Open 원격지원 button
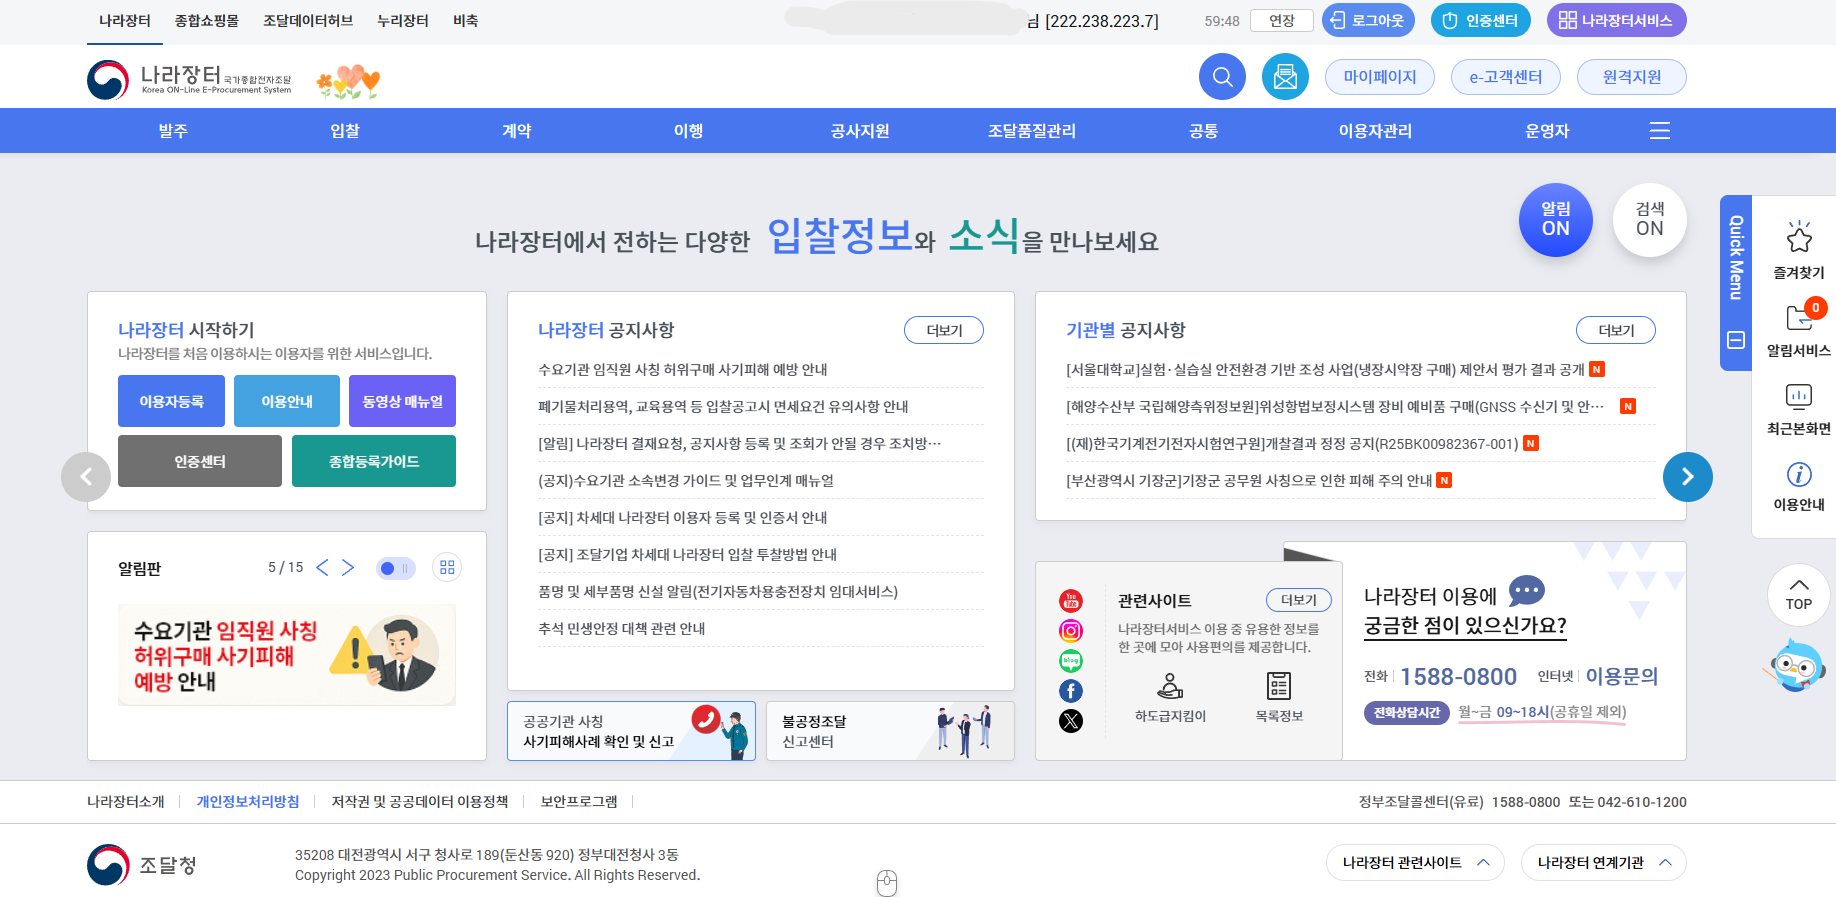Viewport: 1836px width, 897px height. point(1632,77)
